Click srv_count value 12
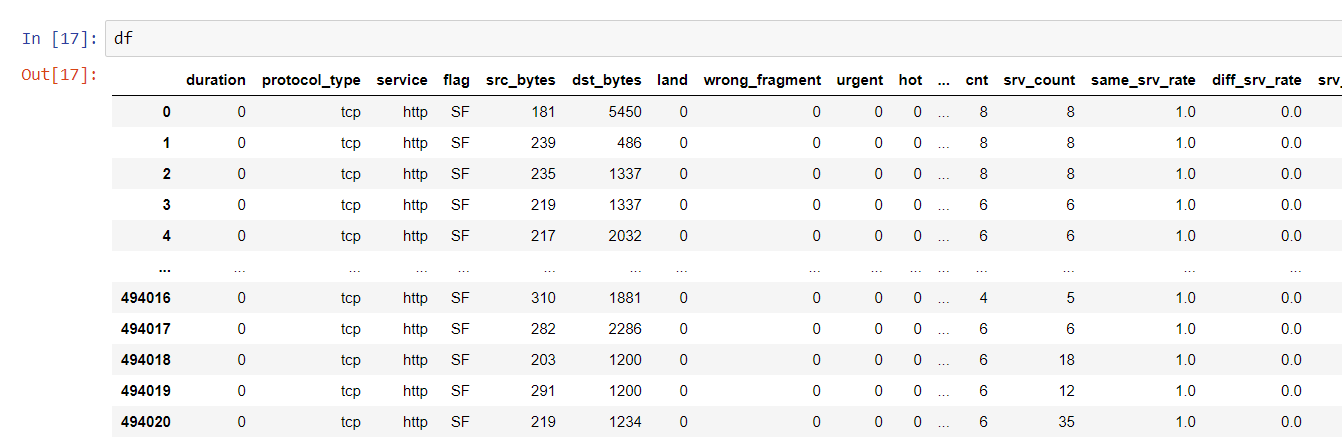Image resolution: width=1342 pixels, height=443 pixels. point(1067,391)
